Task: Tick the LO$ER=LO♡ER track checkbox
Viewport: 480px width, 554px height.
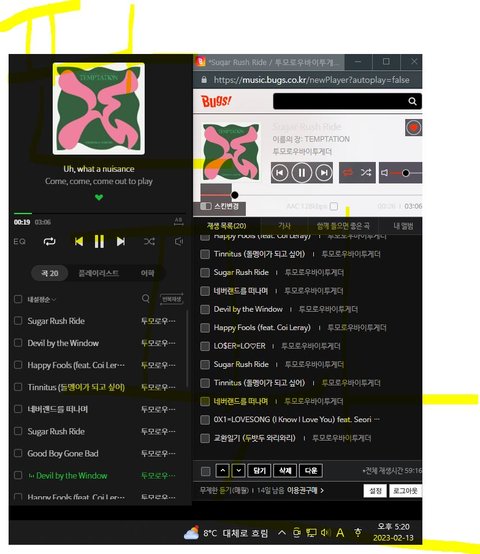Action: [x=205, y=346]
